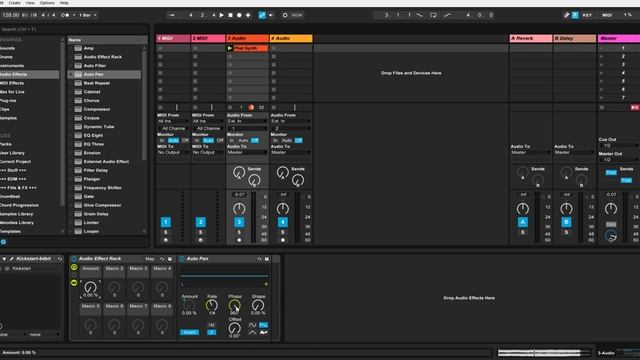Toggle the blue Automation Arm button
The width and height of the screenshot is (640, 360).
(x=262, y=15)
